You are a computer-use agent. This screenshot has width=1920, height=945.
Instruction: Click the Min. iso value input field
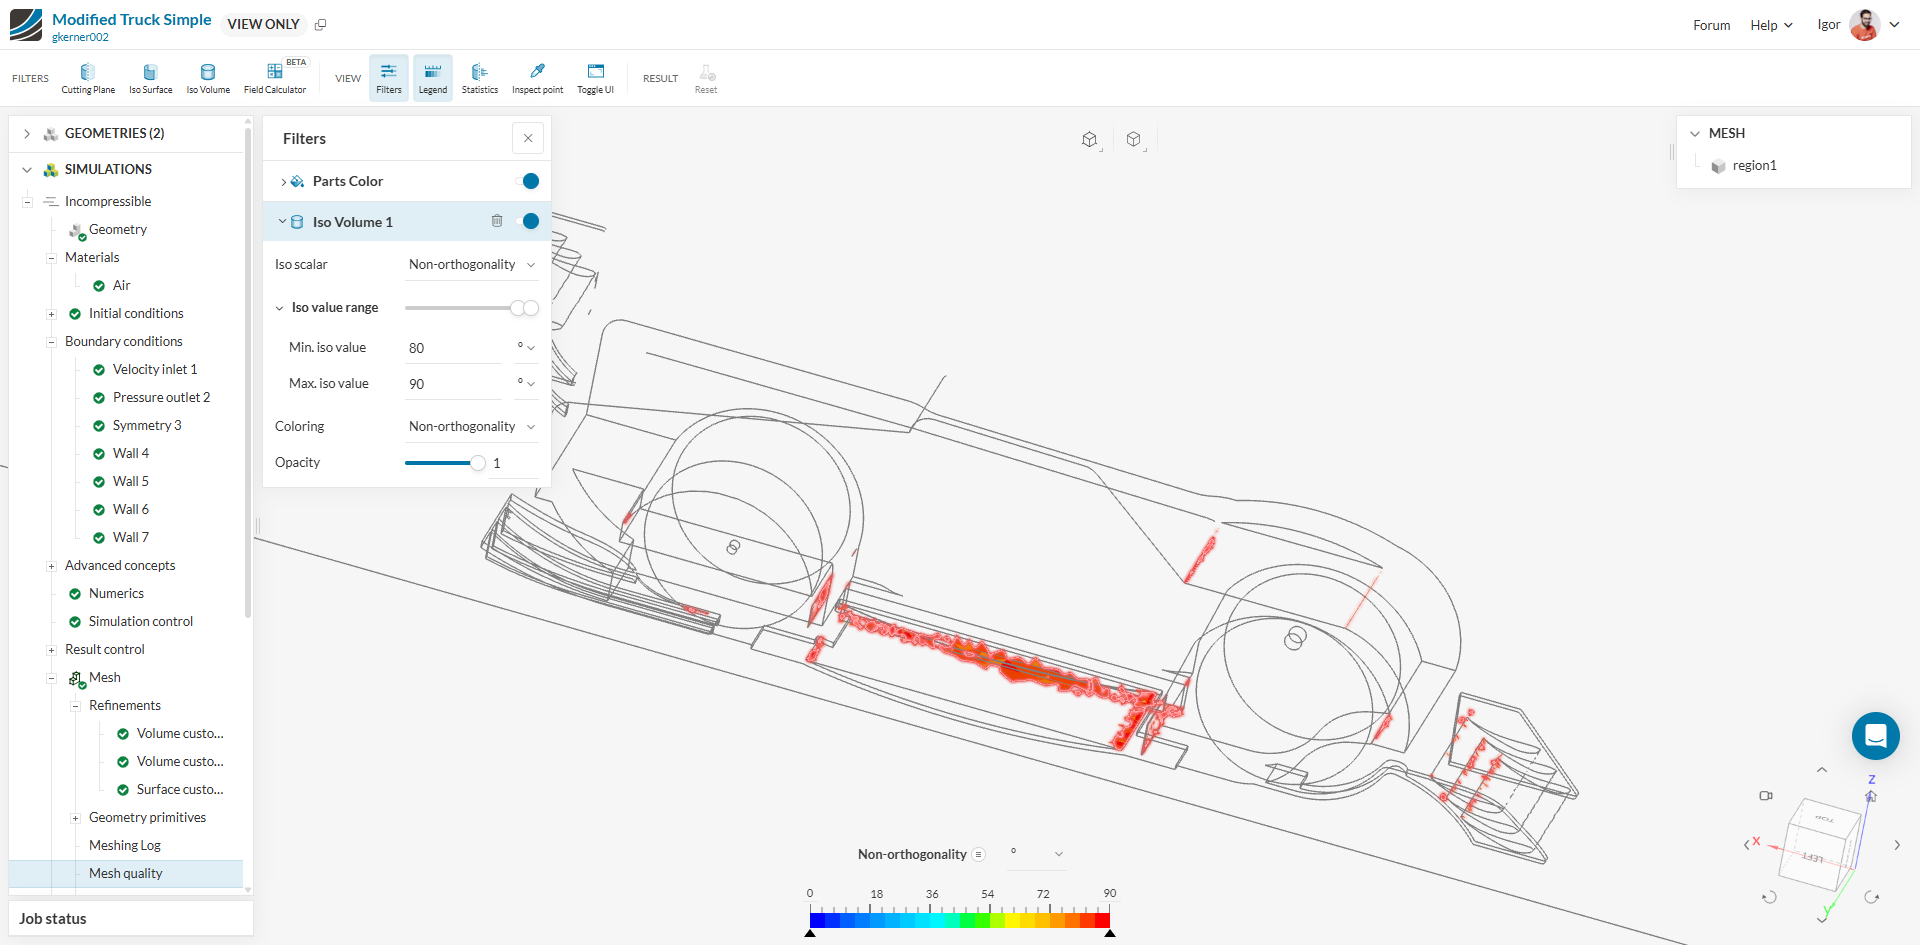tap(455, 348)
